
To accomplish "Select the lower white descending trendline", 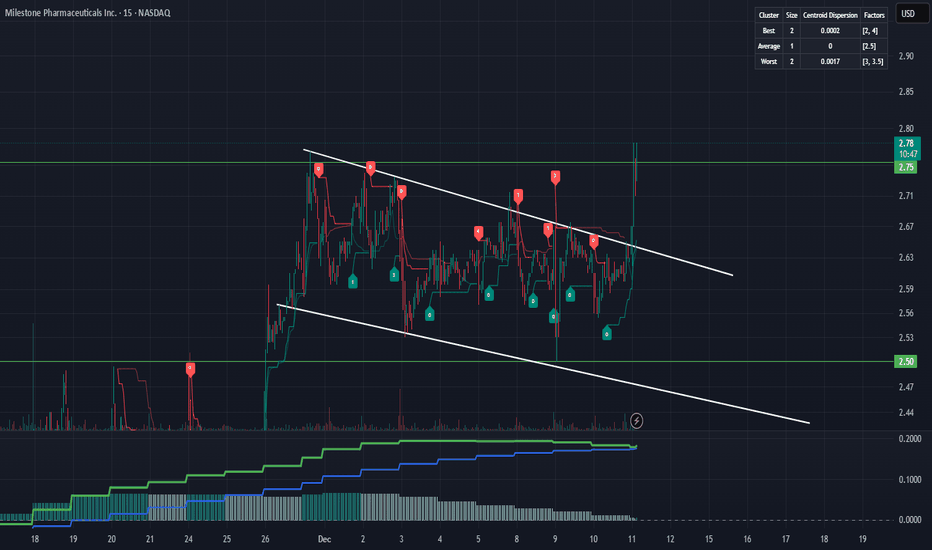I will click(543, 364).
